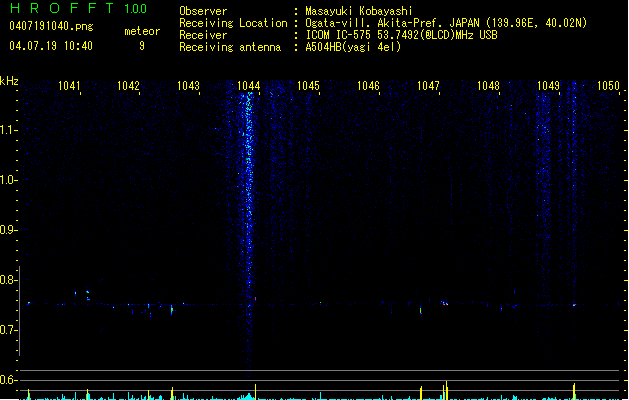Screen dimensions: 629x400
Task: Click the 1044 time axis mark
Action: click(x=249, y=86)
